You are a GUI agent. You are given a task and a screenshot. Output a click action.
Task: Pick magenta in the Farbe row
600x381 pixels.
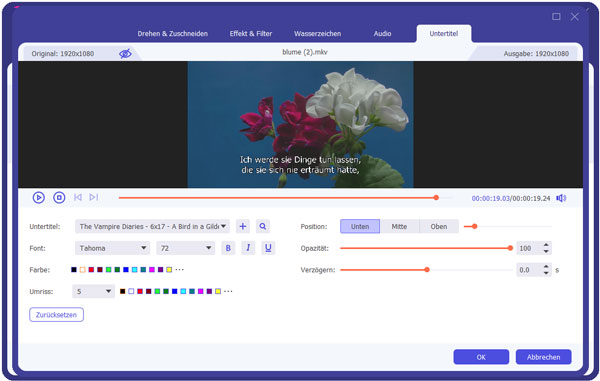[x=152, y=270]
